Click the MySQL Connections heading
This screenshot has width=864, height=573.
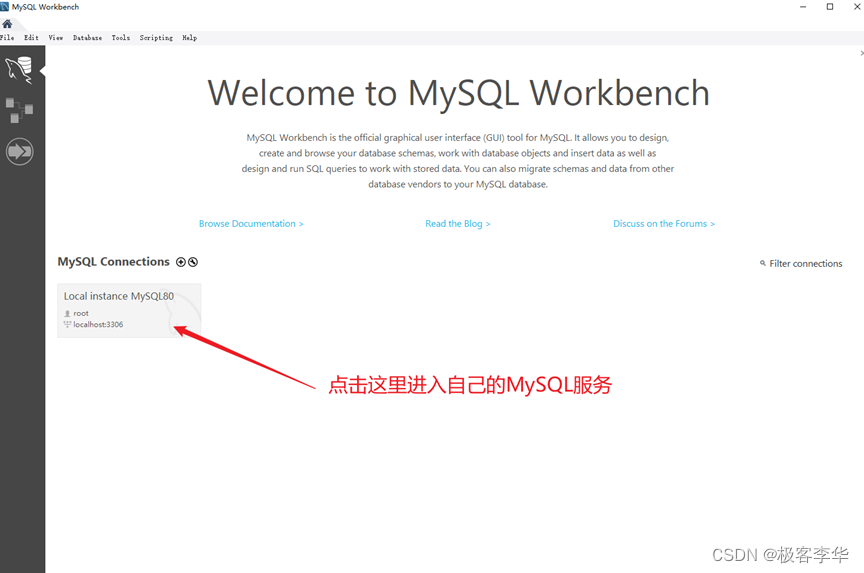click(x=114, y=262)
